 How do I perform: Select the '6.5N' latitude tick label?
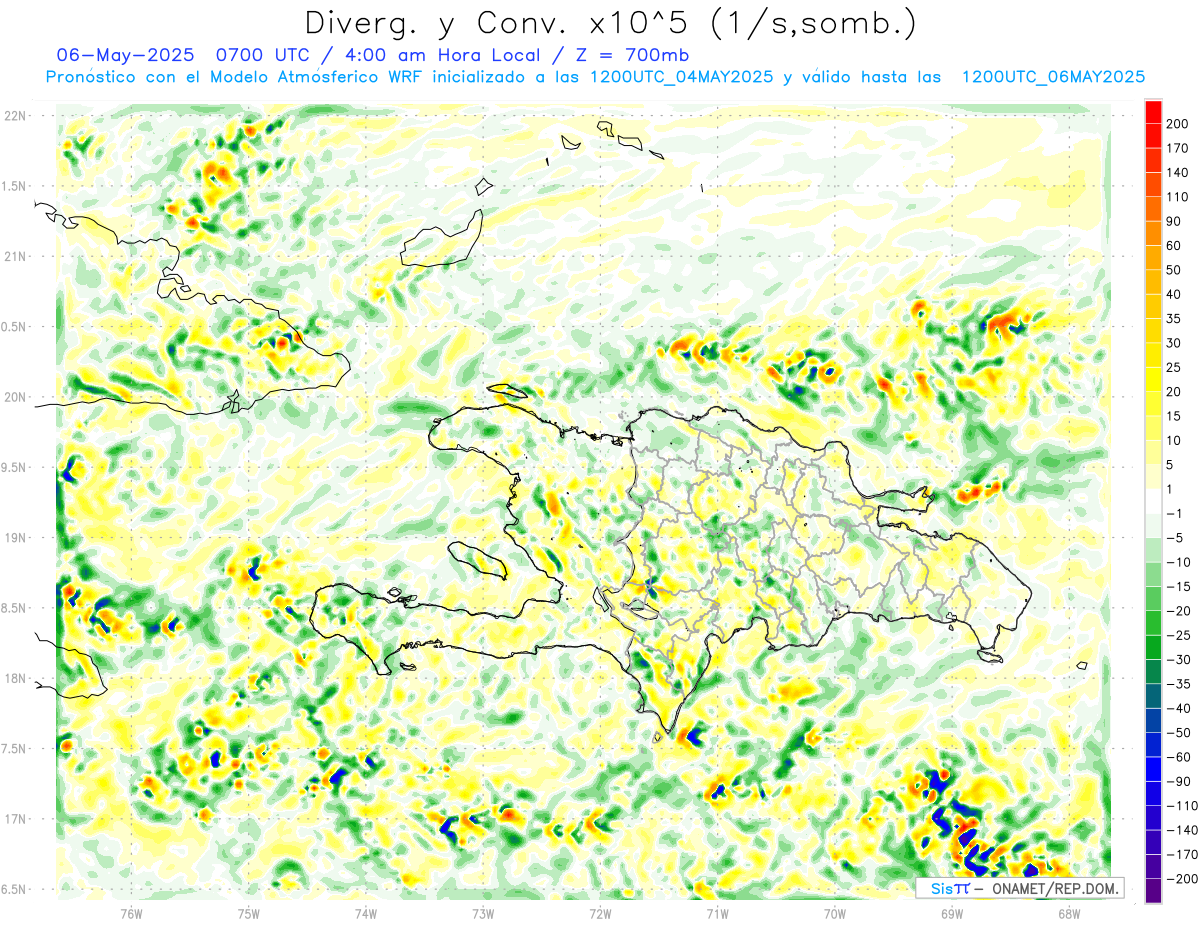(13, 889)
